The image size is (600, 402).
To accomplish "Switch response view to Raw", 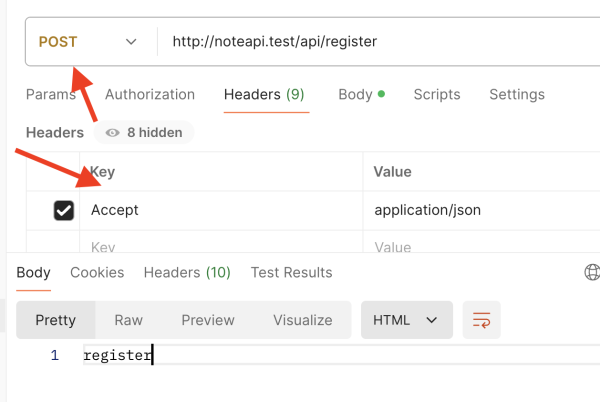I will (x=128, y=320).
